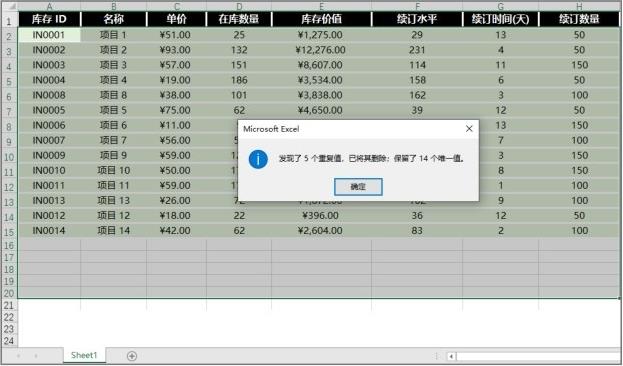Click cell 项目 14
Image resolution: width=623 pixels, height=366 pixels.
pos(114,230)
